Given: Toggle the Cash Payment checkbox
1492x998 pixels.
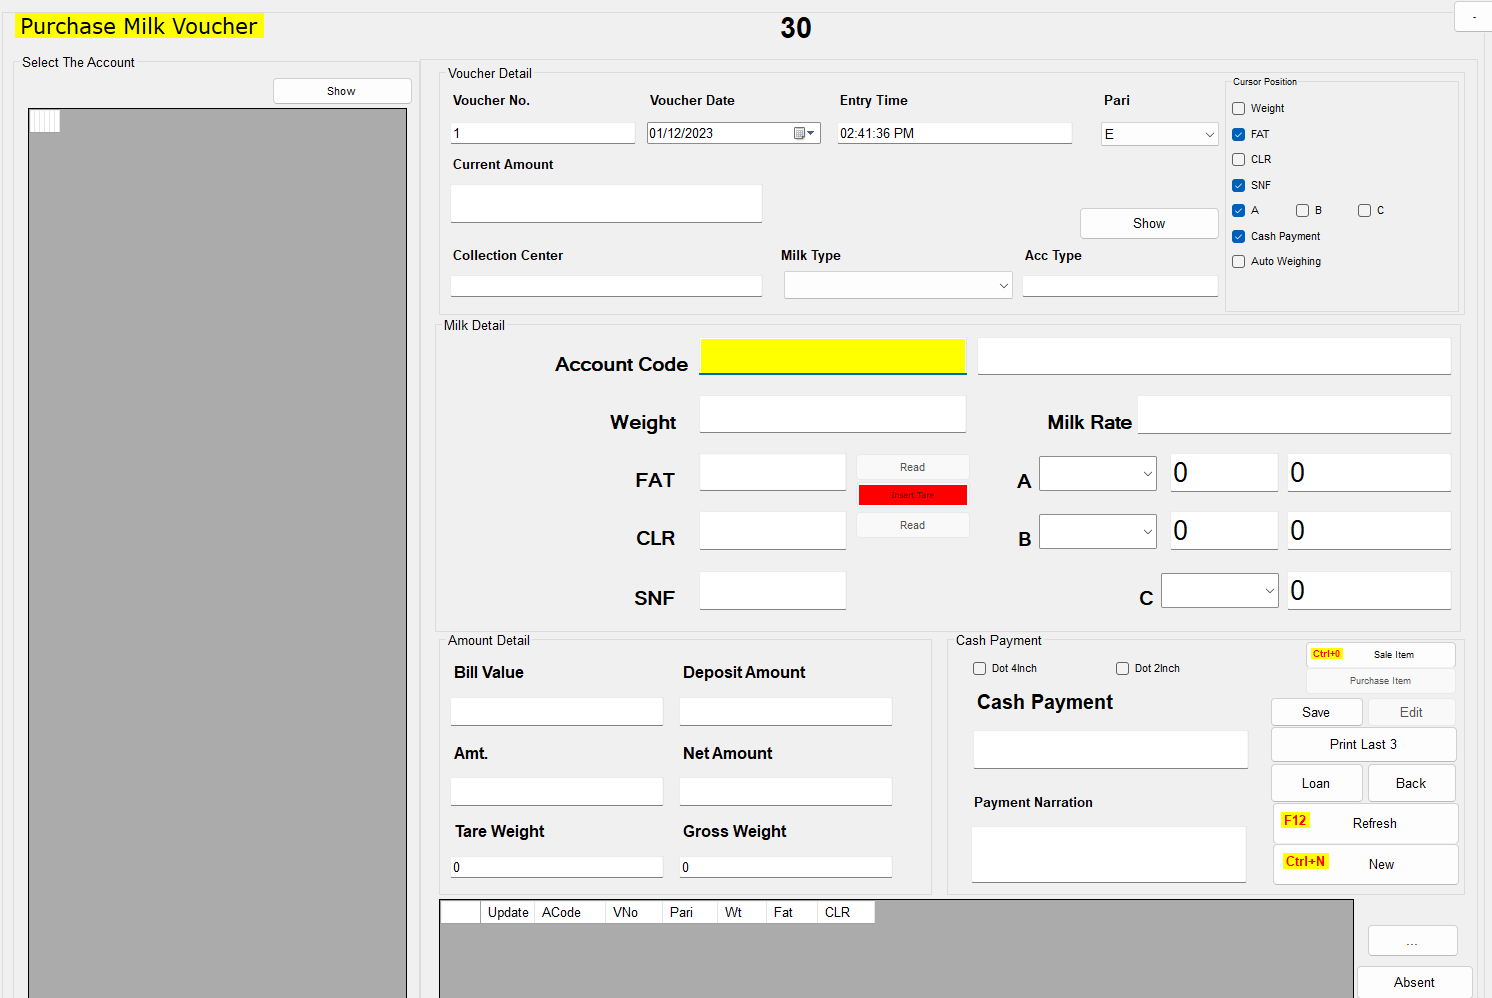Looking at the screenshot, I should [1238, 236].
